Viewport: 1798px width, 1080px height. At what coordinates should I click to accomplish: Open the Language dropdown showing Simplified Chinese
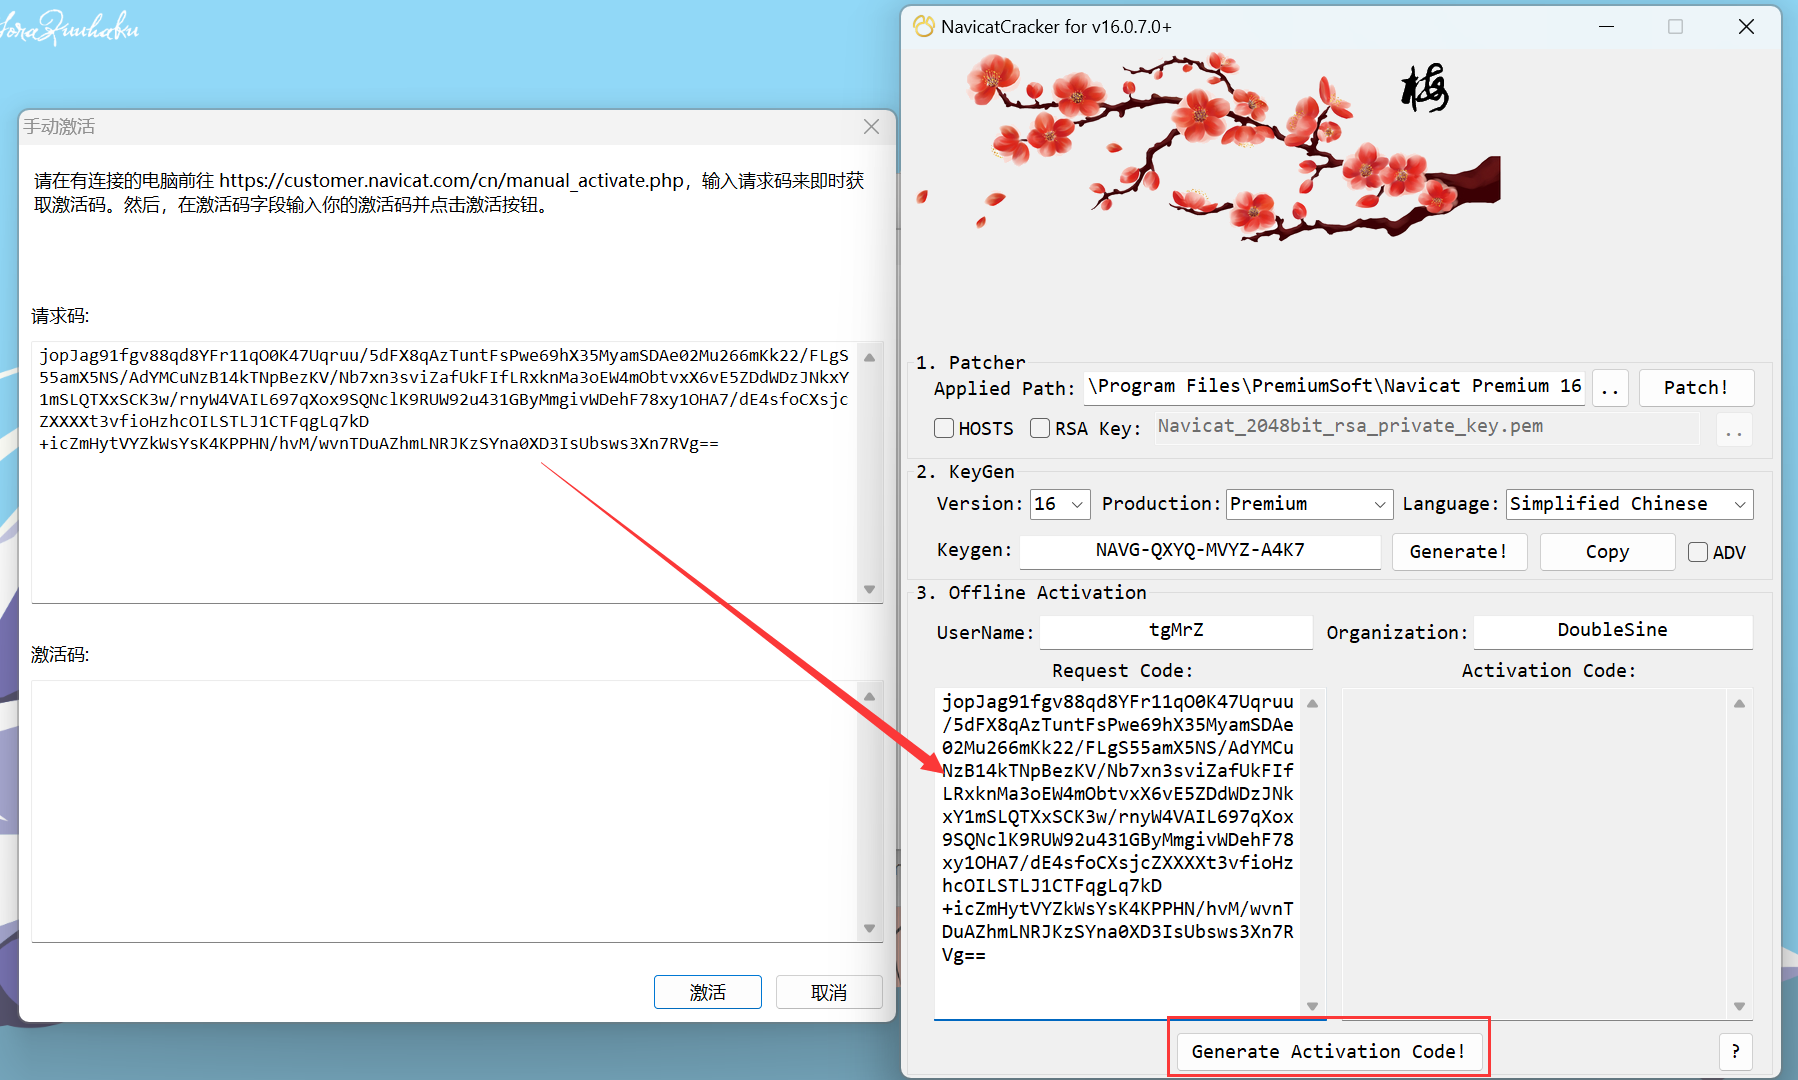[x=1629, y=504]
